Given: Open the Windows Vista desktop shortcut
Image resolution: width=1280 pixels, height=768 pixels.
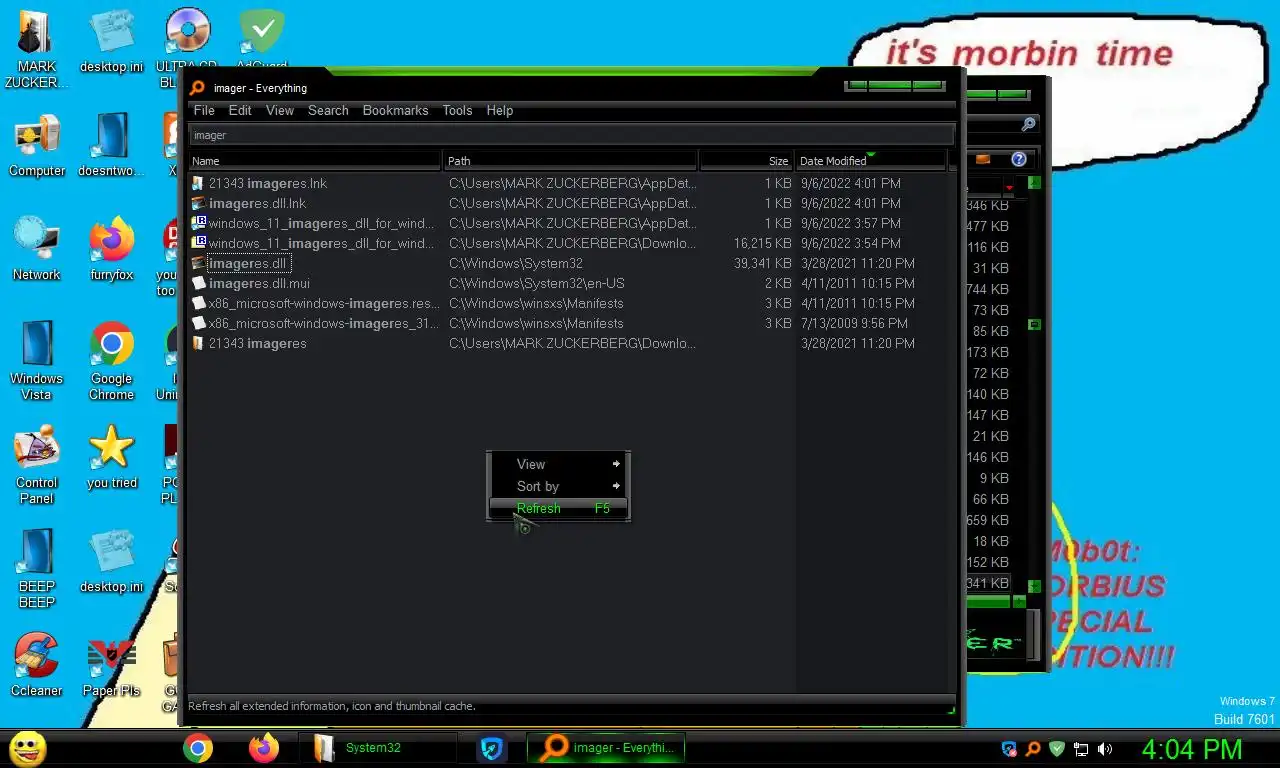Looking at the screenshot, I should coord(37,361).
